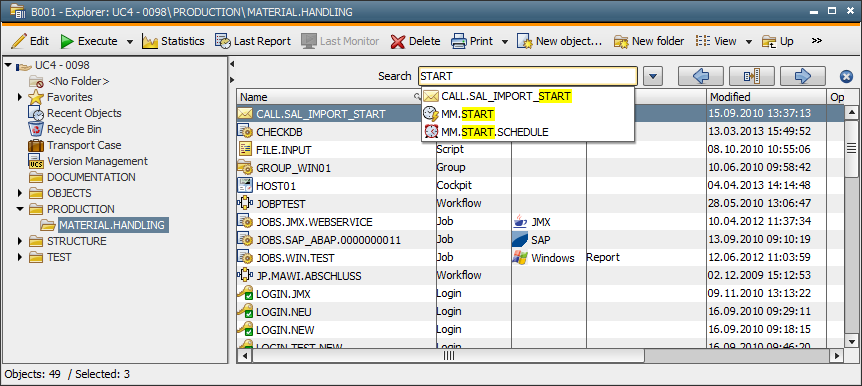Collapse the UC4 - 0098 root node
This screenshot has width=862, height=386.
(8, 65)
